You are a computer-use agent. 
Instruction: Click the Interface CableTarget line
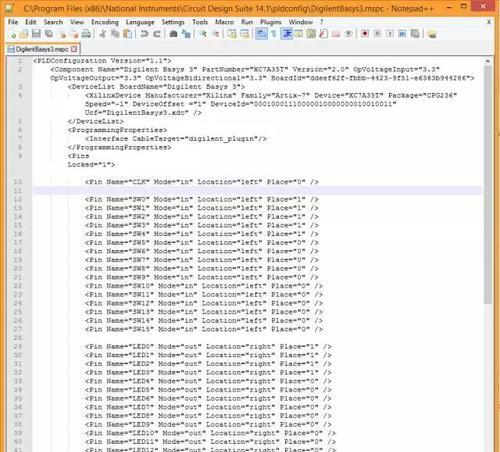click(x=176, y=139)
